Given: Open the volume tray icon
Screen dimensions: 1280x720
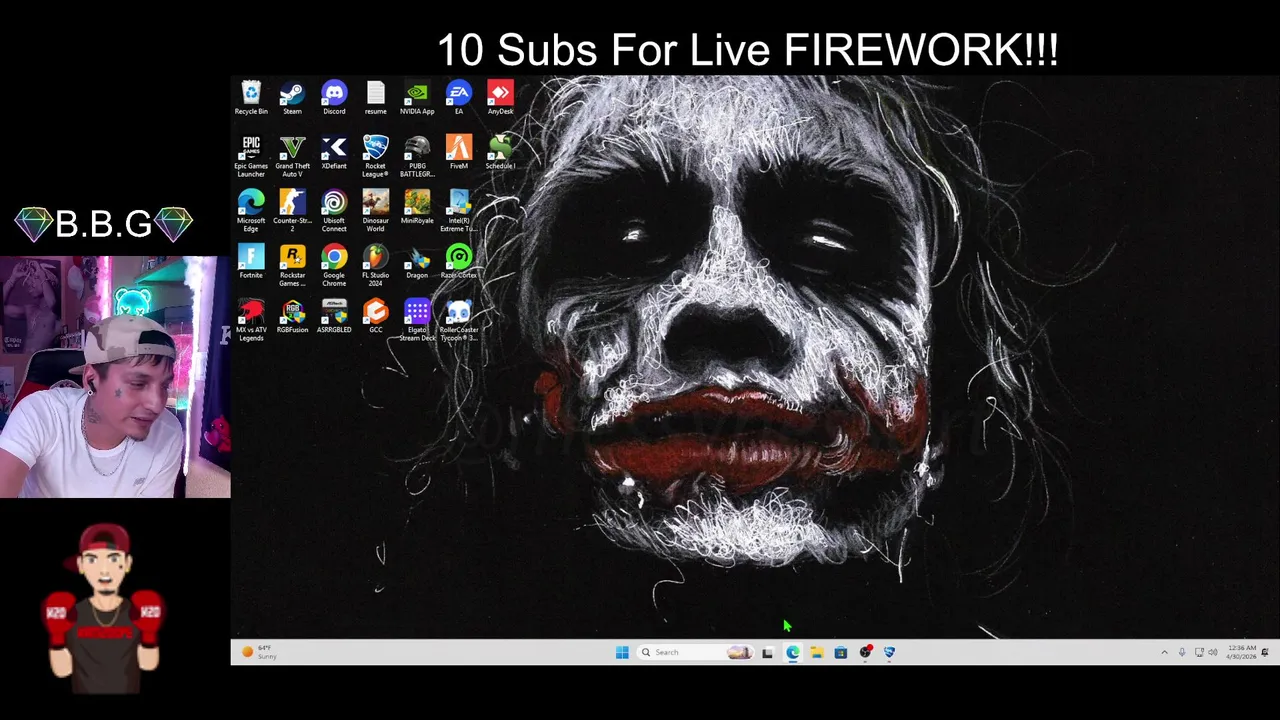Looking at the screenshot, I should [x=1213, y=652].
